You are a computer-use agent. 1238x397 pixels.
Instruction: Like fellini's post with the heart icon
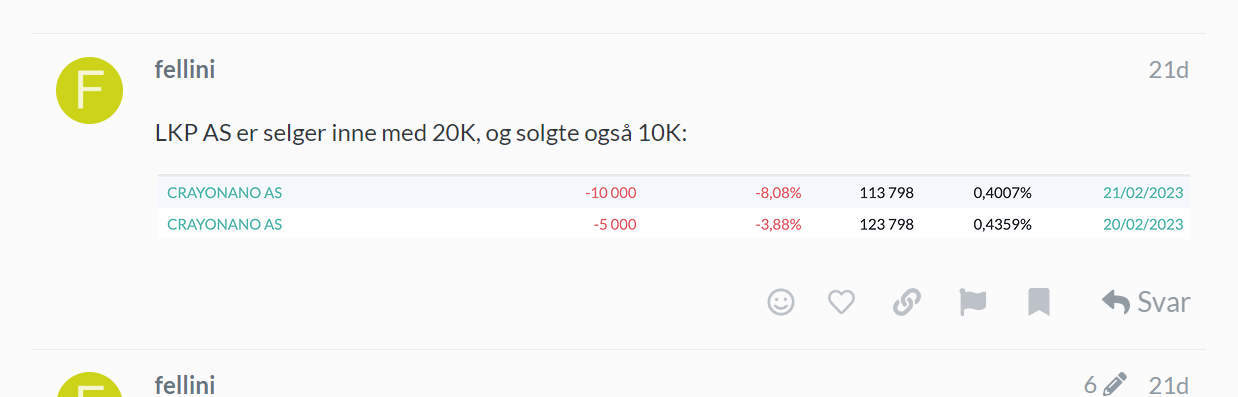(x=842, y=302)
